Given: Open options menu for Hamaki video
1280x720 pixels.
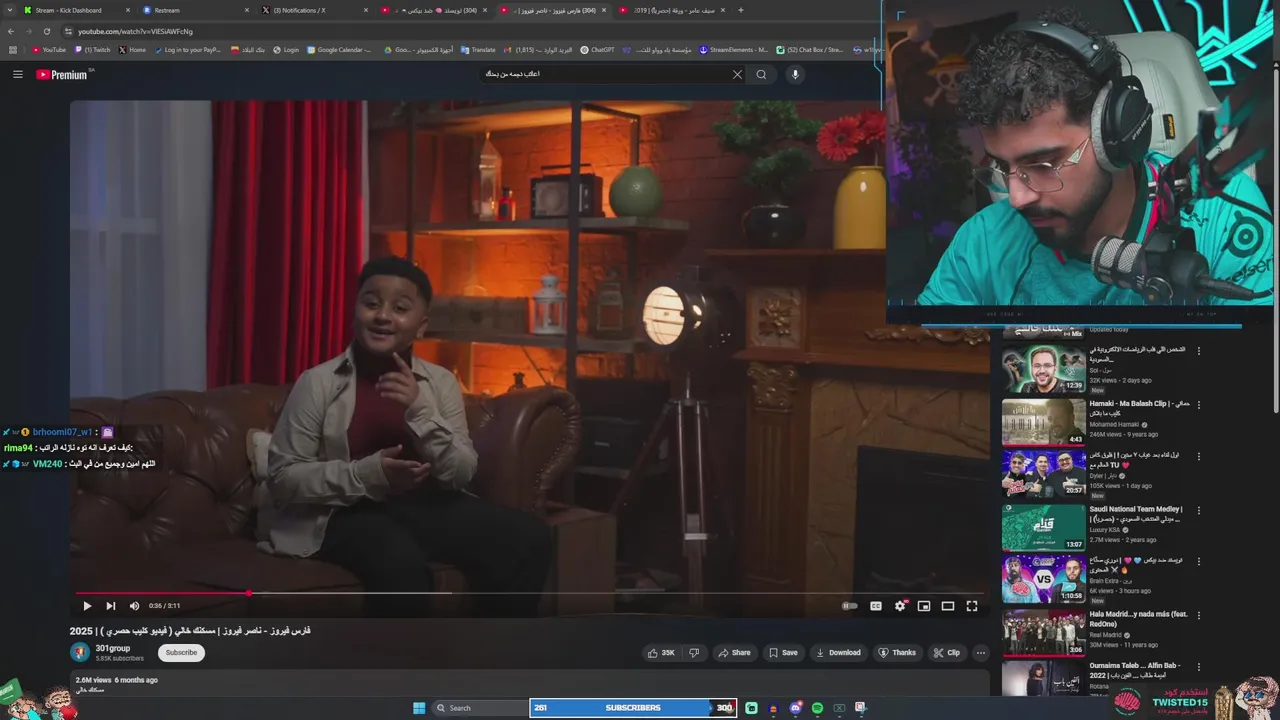Looking at the screenshot, I should [x=1198, y=405].
